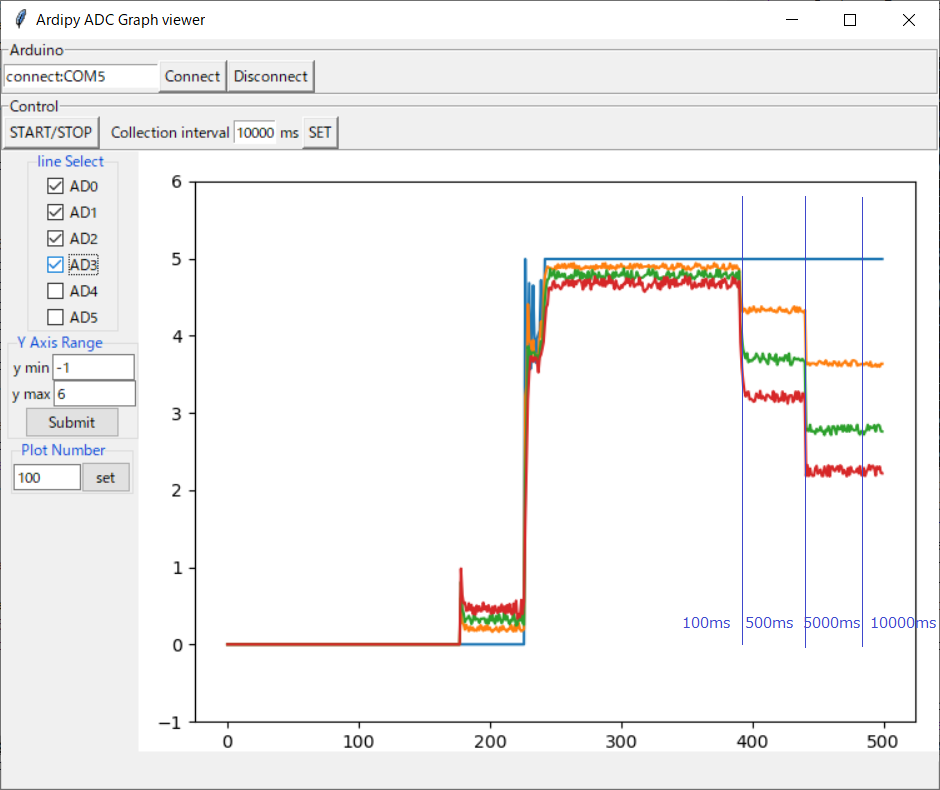Image resolution: width=940 pixels, height=790 pixels.
Task: Uncheck the AD1 line
Action: [x=55, y=212]
